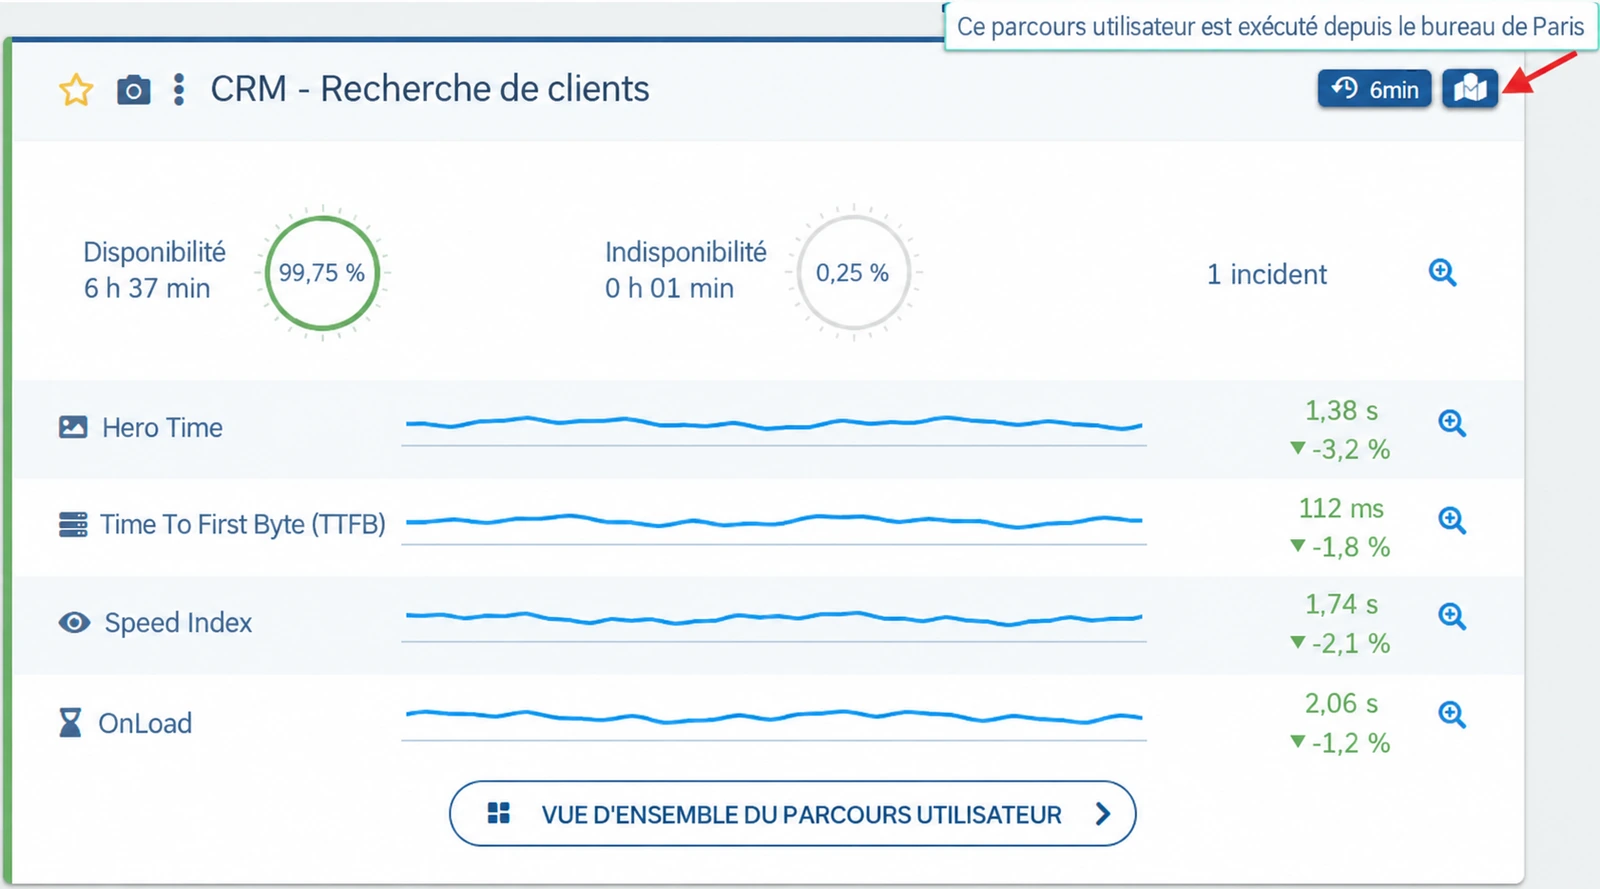Click the "2,06 s" OnLoad value

tap(1341, 703)
